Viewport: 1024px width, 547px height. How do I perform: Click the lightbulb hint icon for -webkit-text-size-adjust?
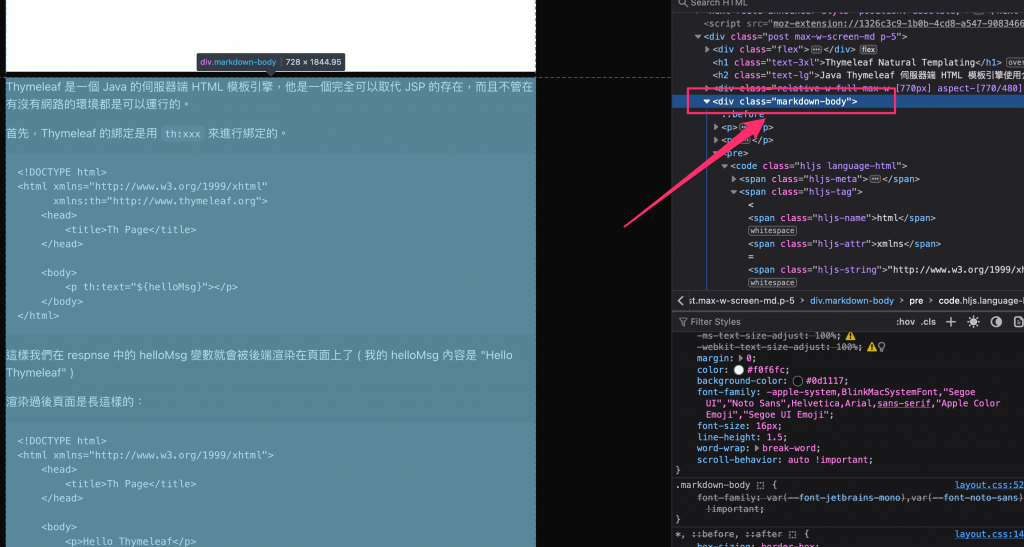coord(882,347)
